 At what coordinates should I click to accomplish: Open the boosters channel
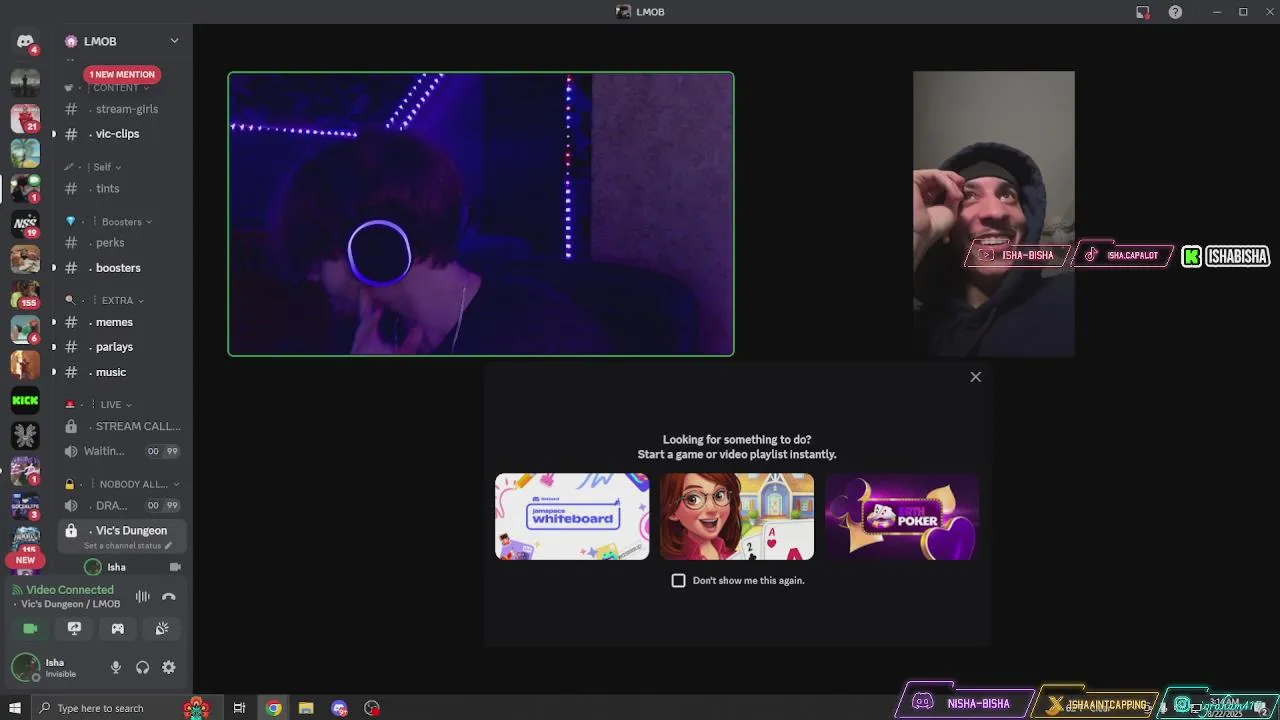(122, 268)
